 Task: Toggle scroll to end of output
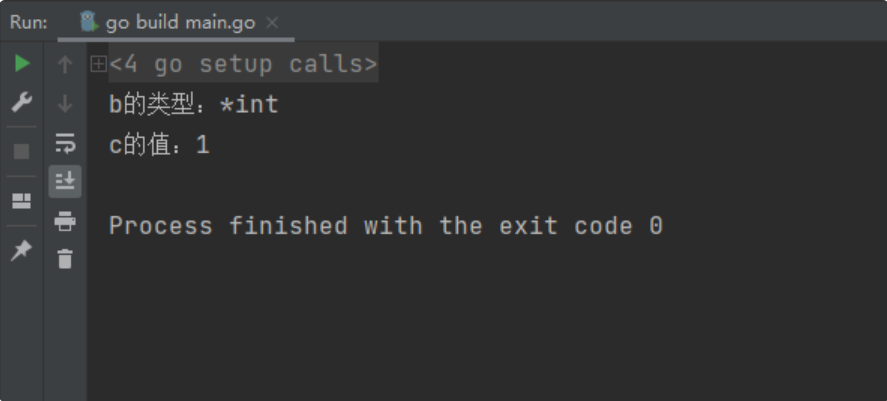tap(65, 182)
